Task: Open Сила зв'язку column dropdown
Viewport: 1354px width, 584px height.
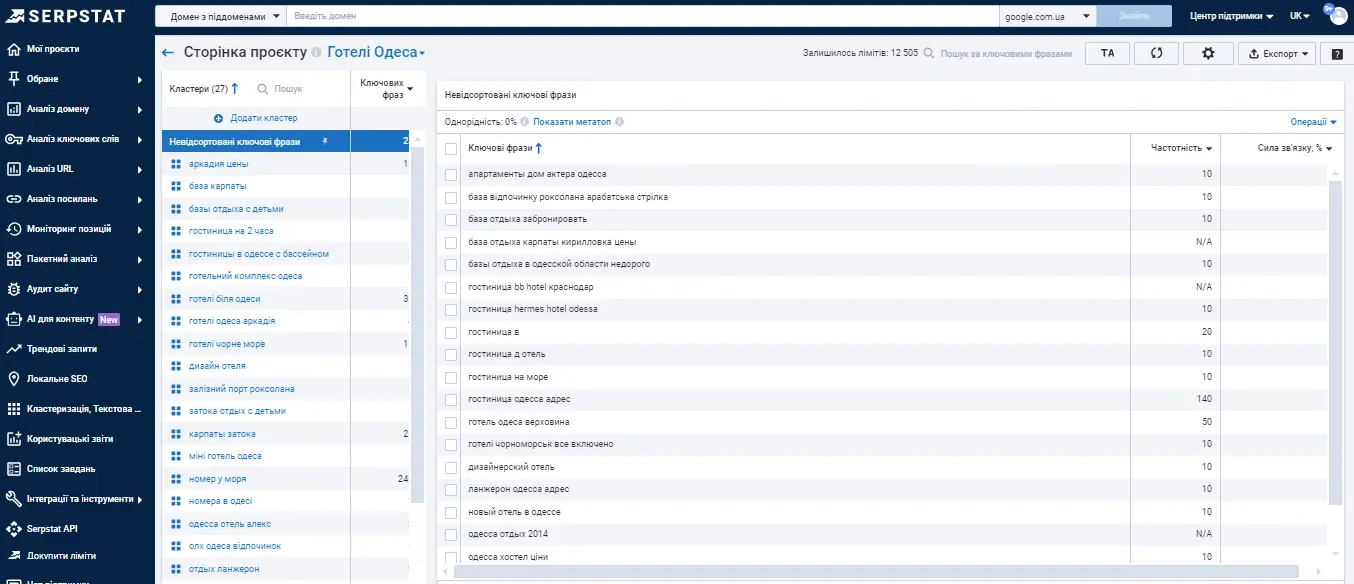Action: coord(1295,148)
